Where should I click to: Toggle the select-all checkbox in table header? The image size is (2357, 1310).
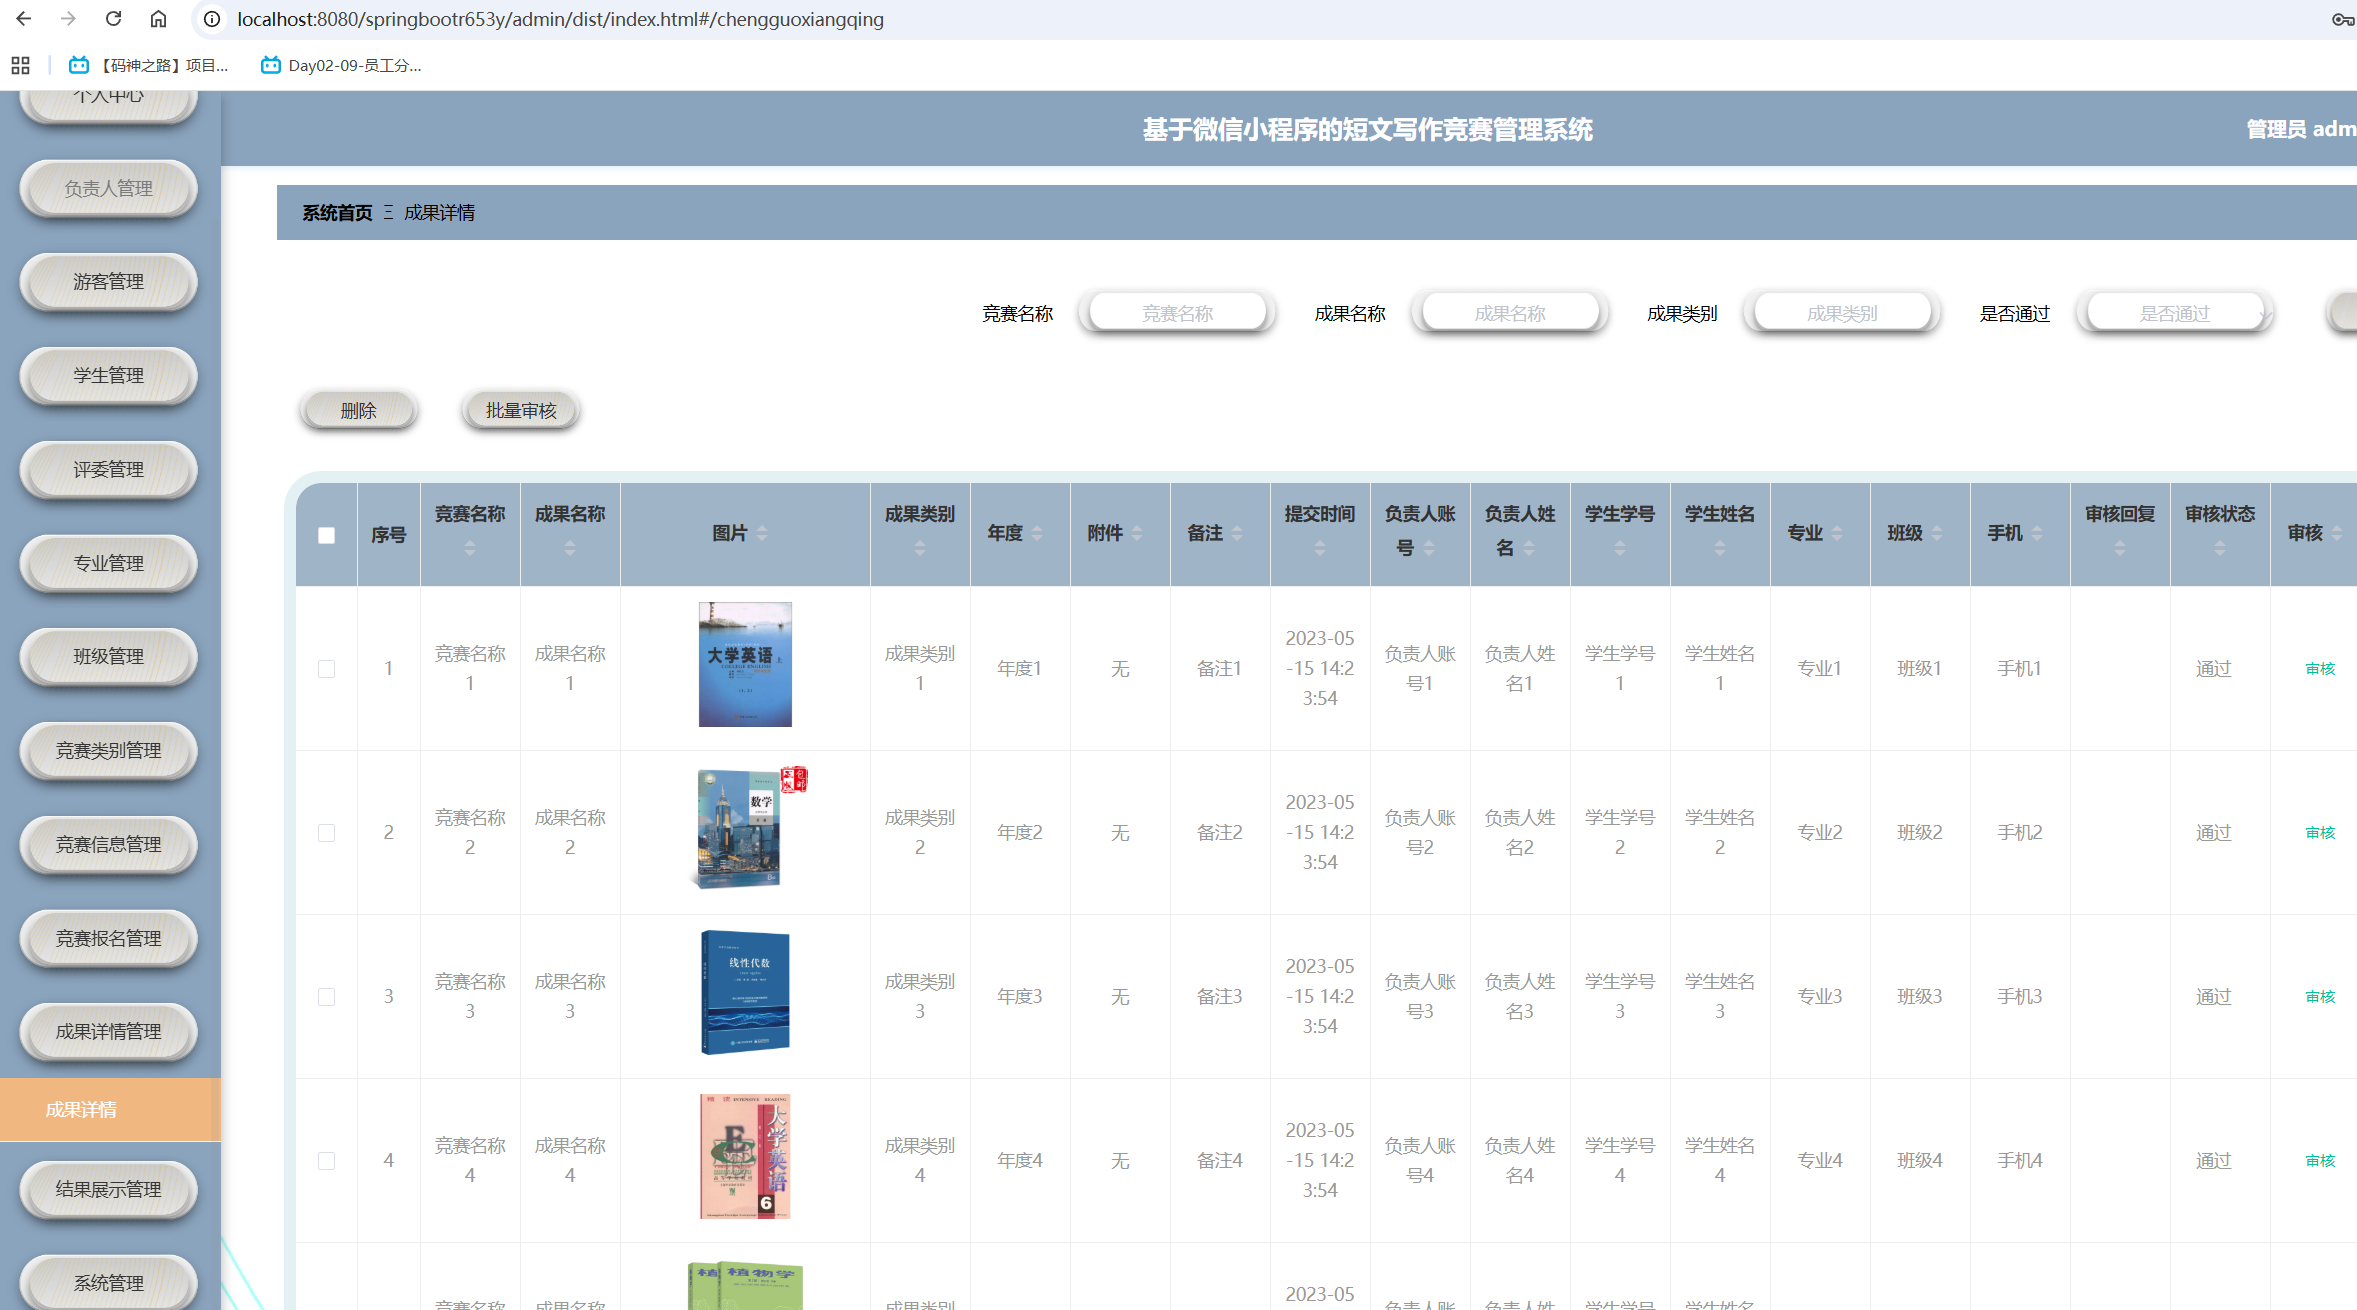point(326,536)
